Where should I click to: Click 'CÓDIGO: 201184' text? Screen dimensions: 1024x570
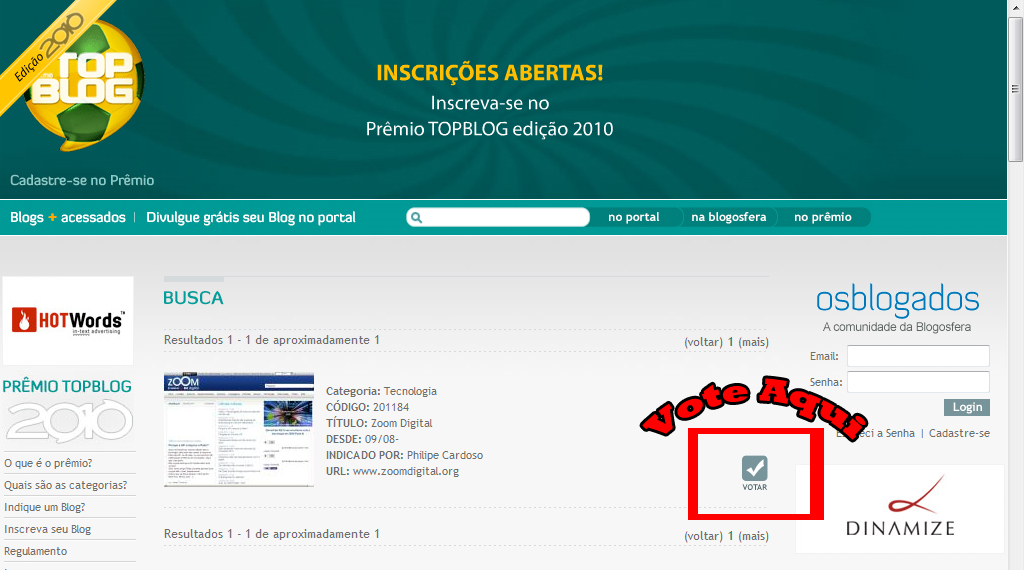point(367,407)
